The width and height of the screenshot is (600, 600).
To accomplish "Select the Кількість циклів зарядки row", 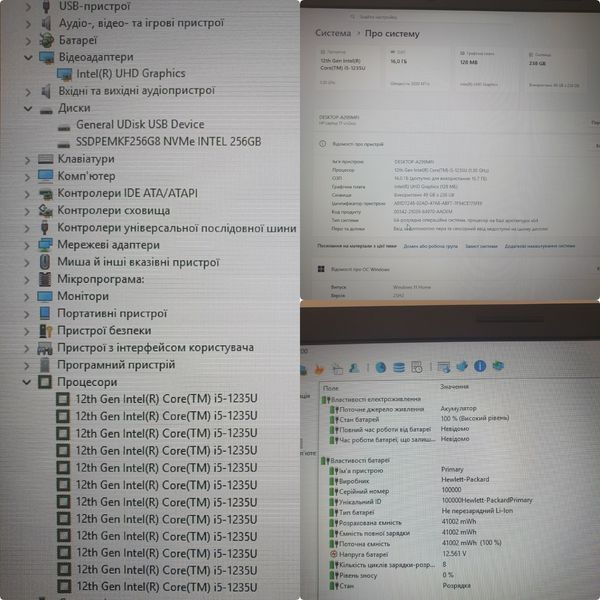I will (x=387, y=565).
